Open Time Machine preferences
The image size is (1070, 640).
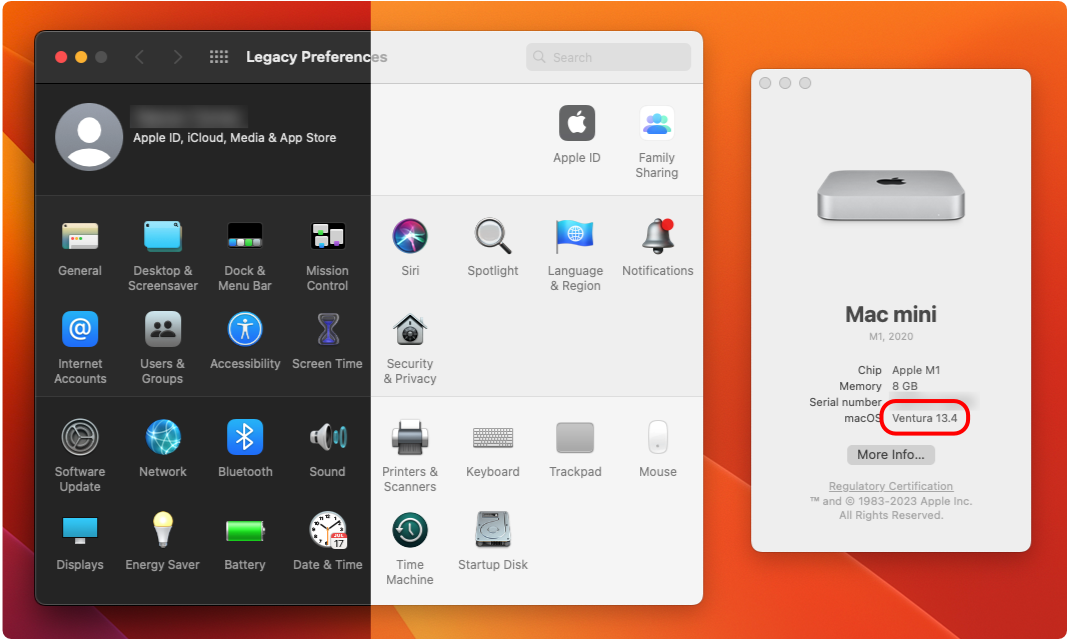[x=410, y=530]
